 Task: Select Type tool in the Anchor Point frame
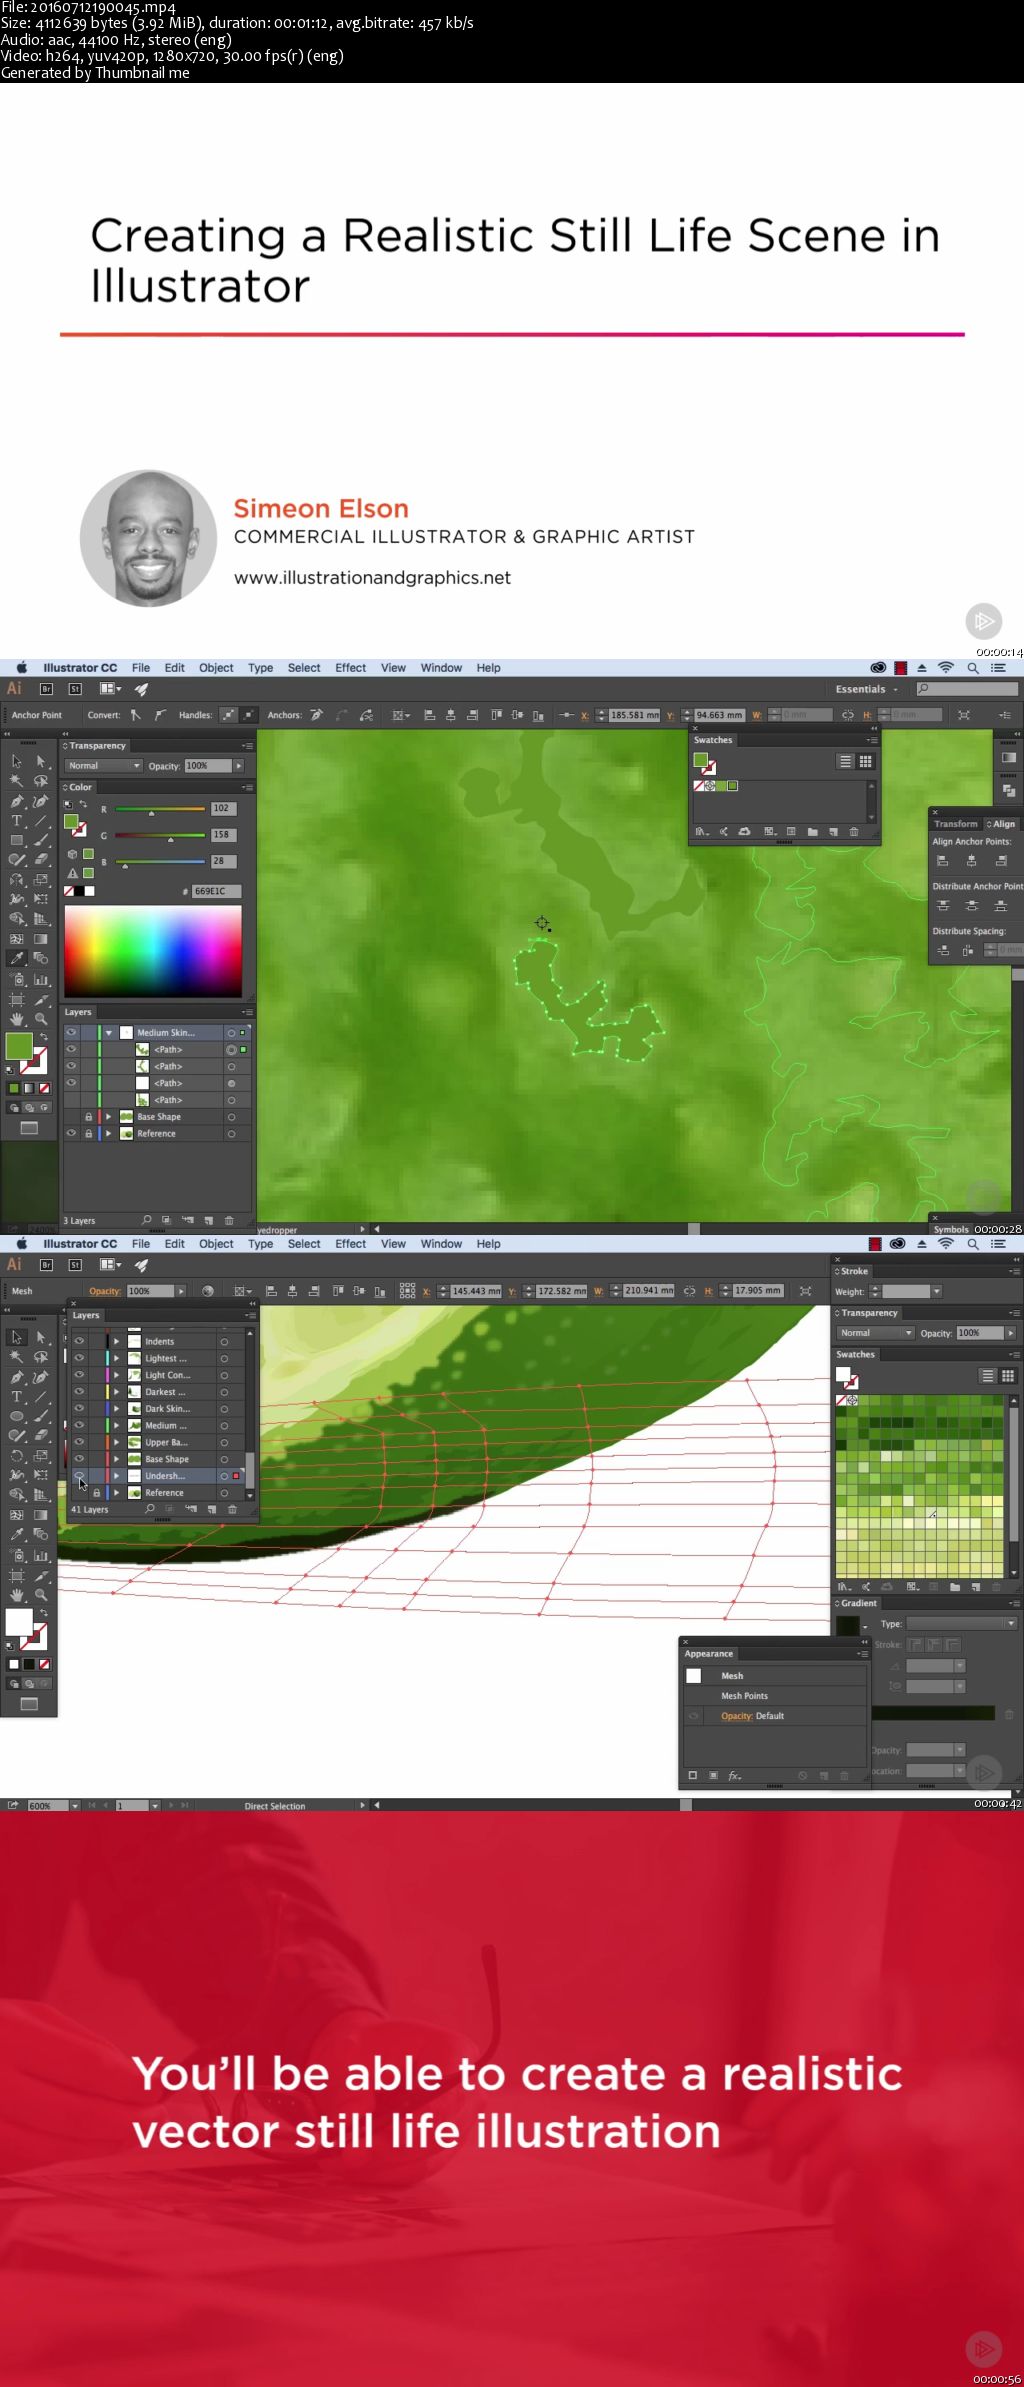click(x=17, y=821)
